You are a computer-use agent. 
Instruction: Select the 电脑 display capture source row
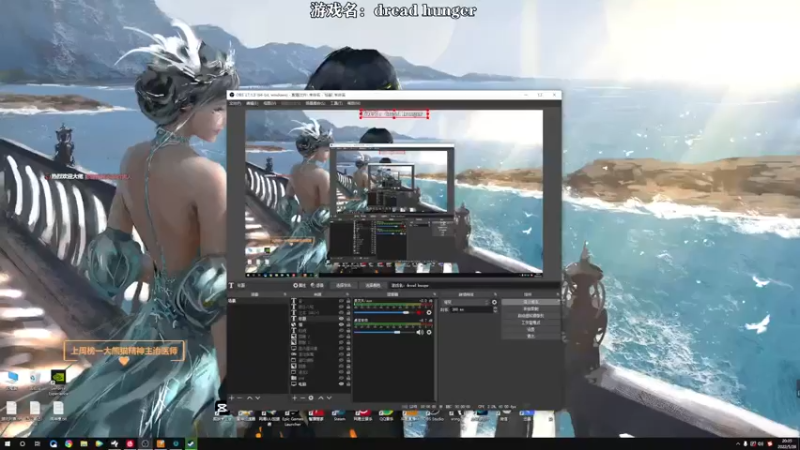321,384
